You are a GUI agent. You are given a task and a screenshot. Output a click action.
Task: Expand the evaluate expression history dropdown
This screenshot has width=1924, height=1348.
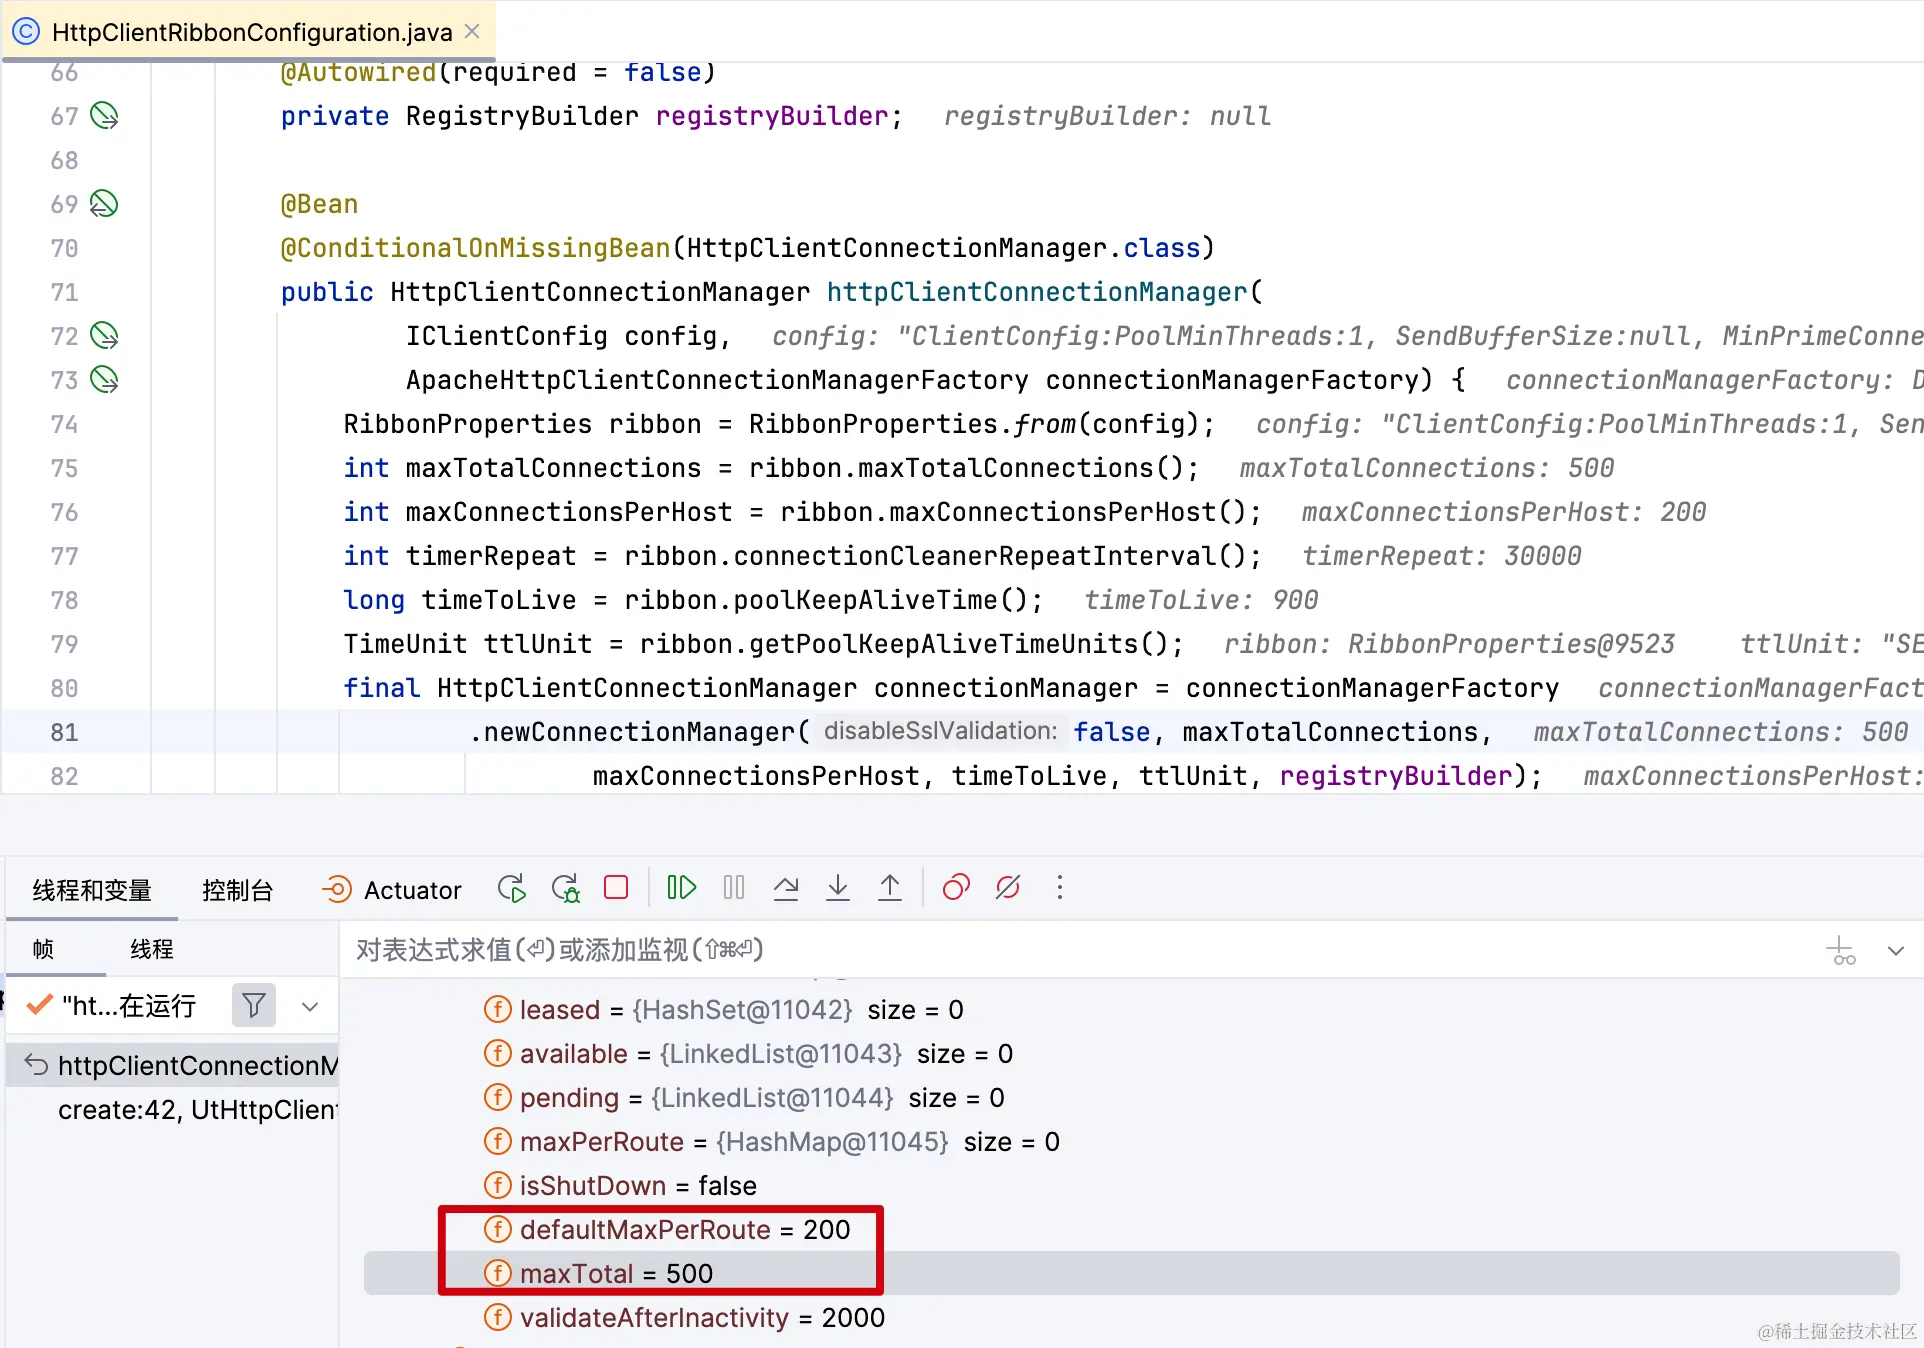pyautogui.click(x=1895, y=951)
